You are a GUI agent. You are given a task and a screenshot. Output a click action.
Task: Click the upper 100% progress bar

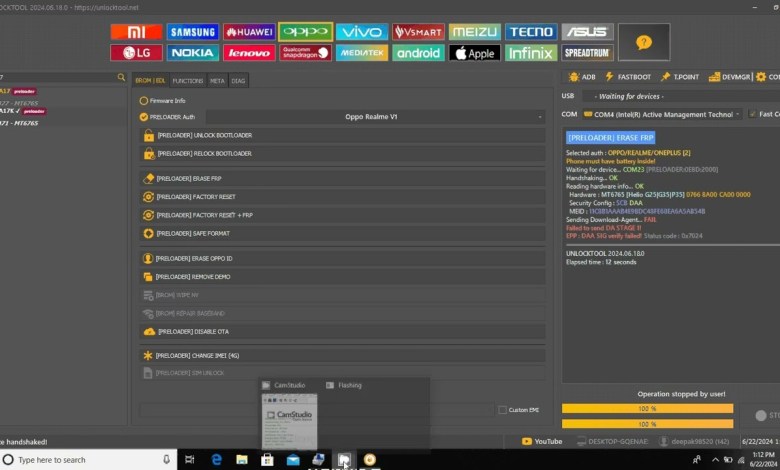tap(647, 408)
